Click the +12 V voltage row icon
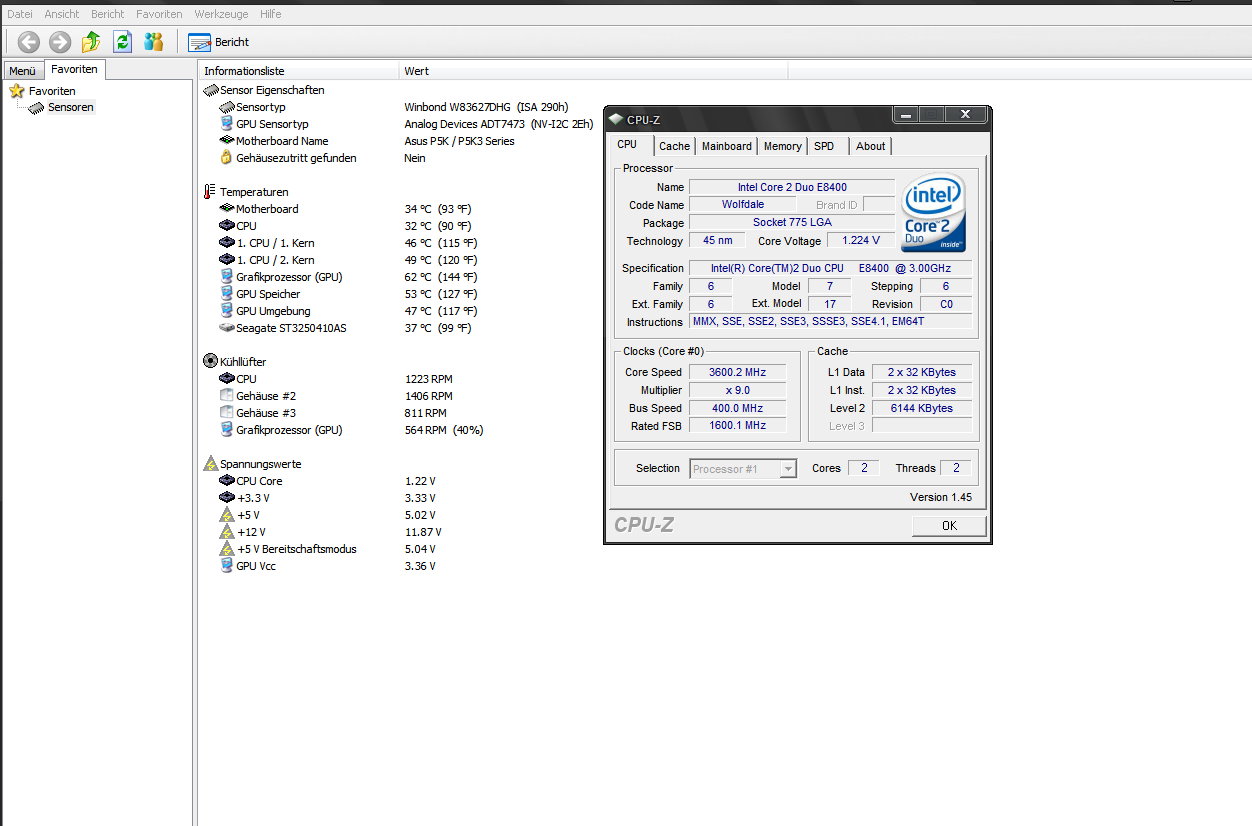Screen dimensions: 1252x826 (227, 532)
